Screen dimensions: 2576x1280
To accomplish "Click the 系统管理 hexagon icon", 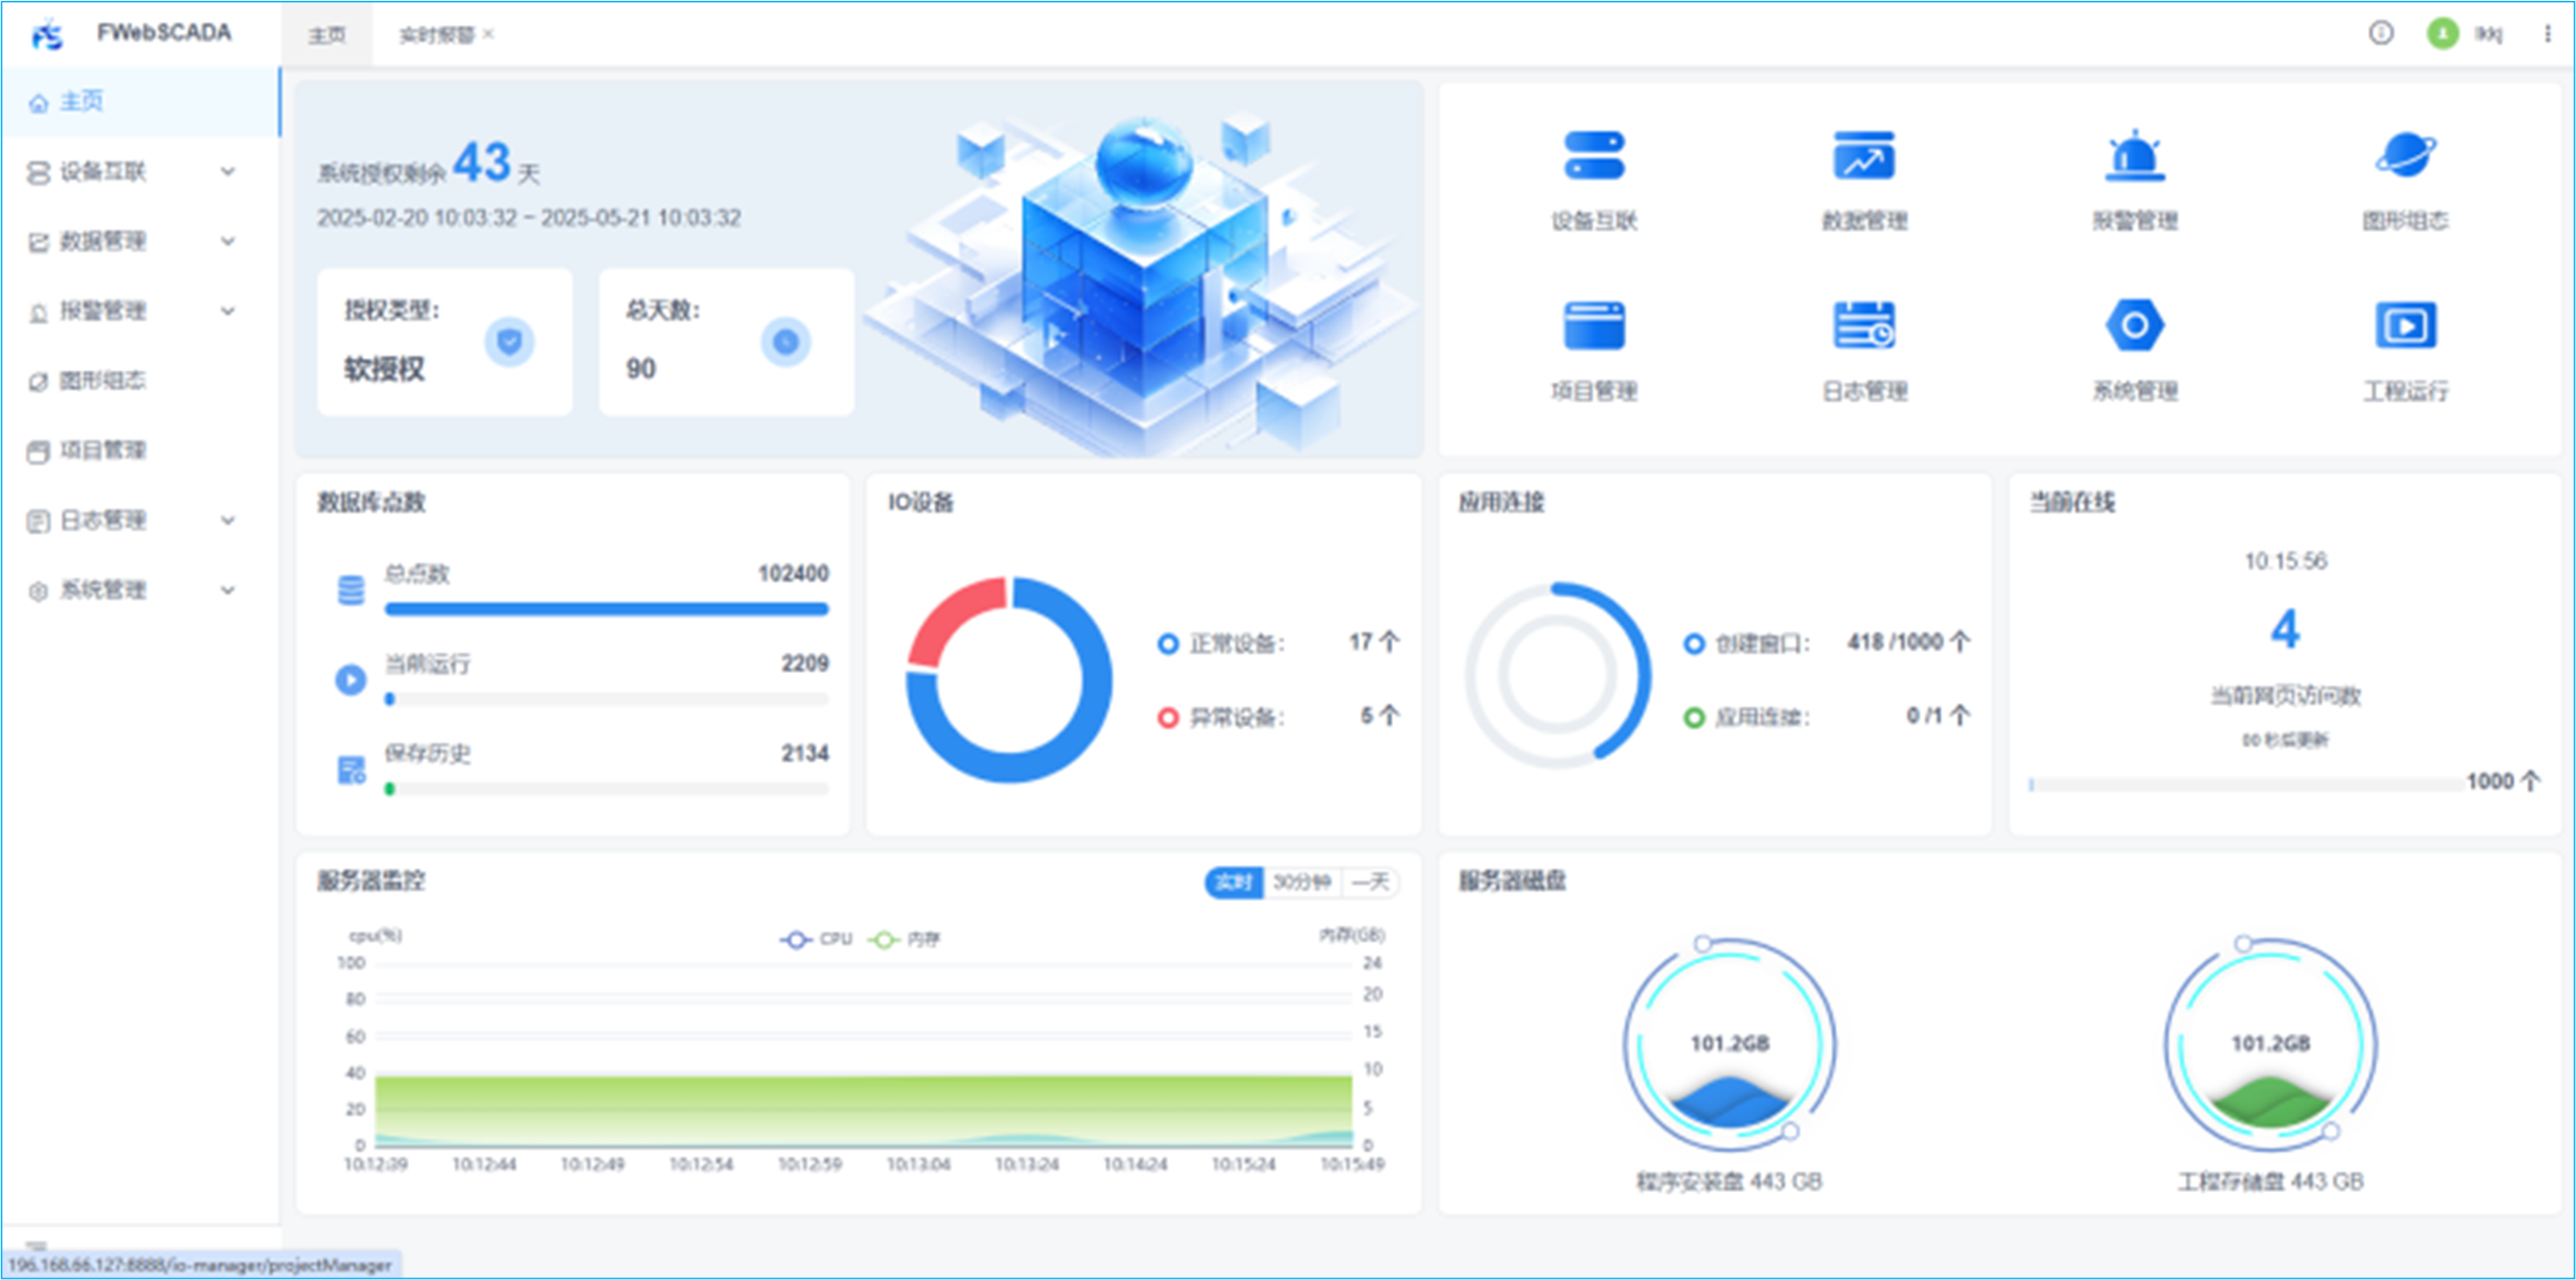I will pyautogui.click(x=2135, y=327).
